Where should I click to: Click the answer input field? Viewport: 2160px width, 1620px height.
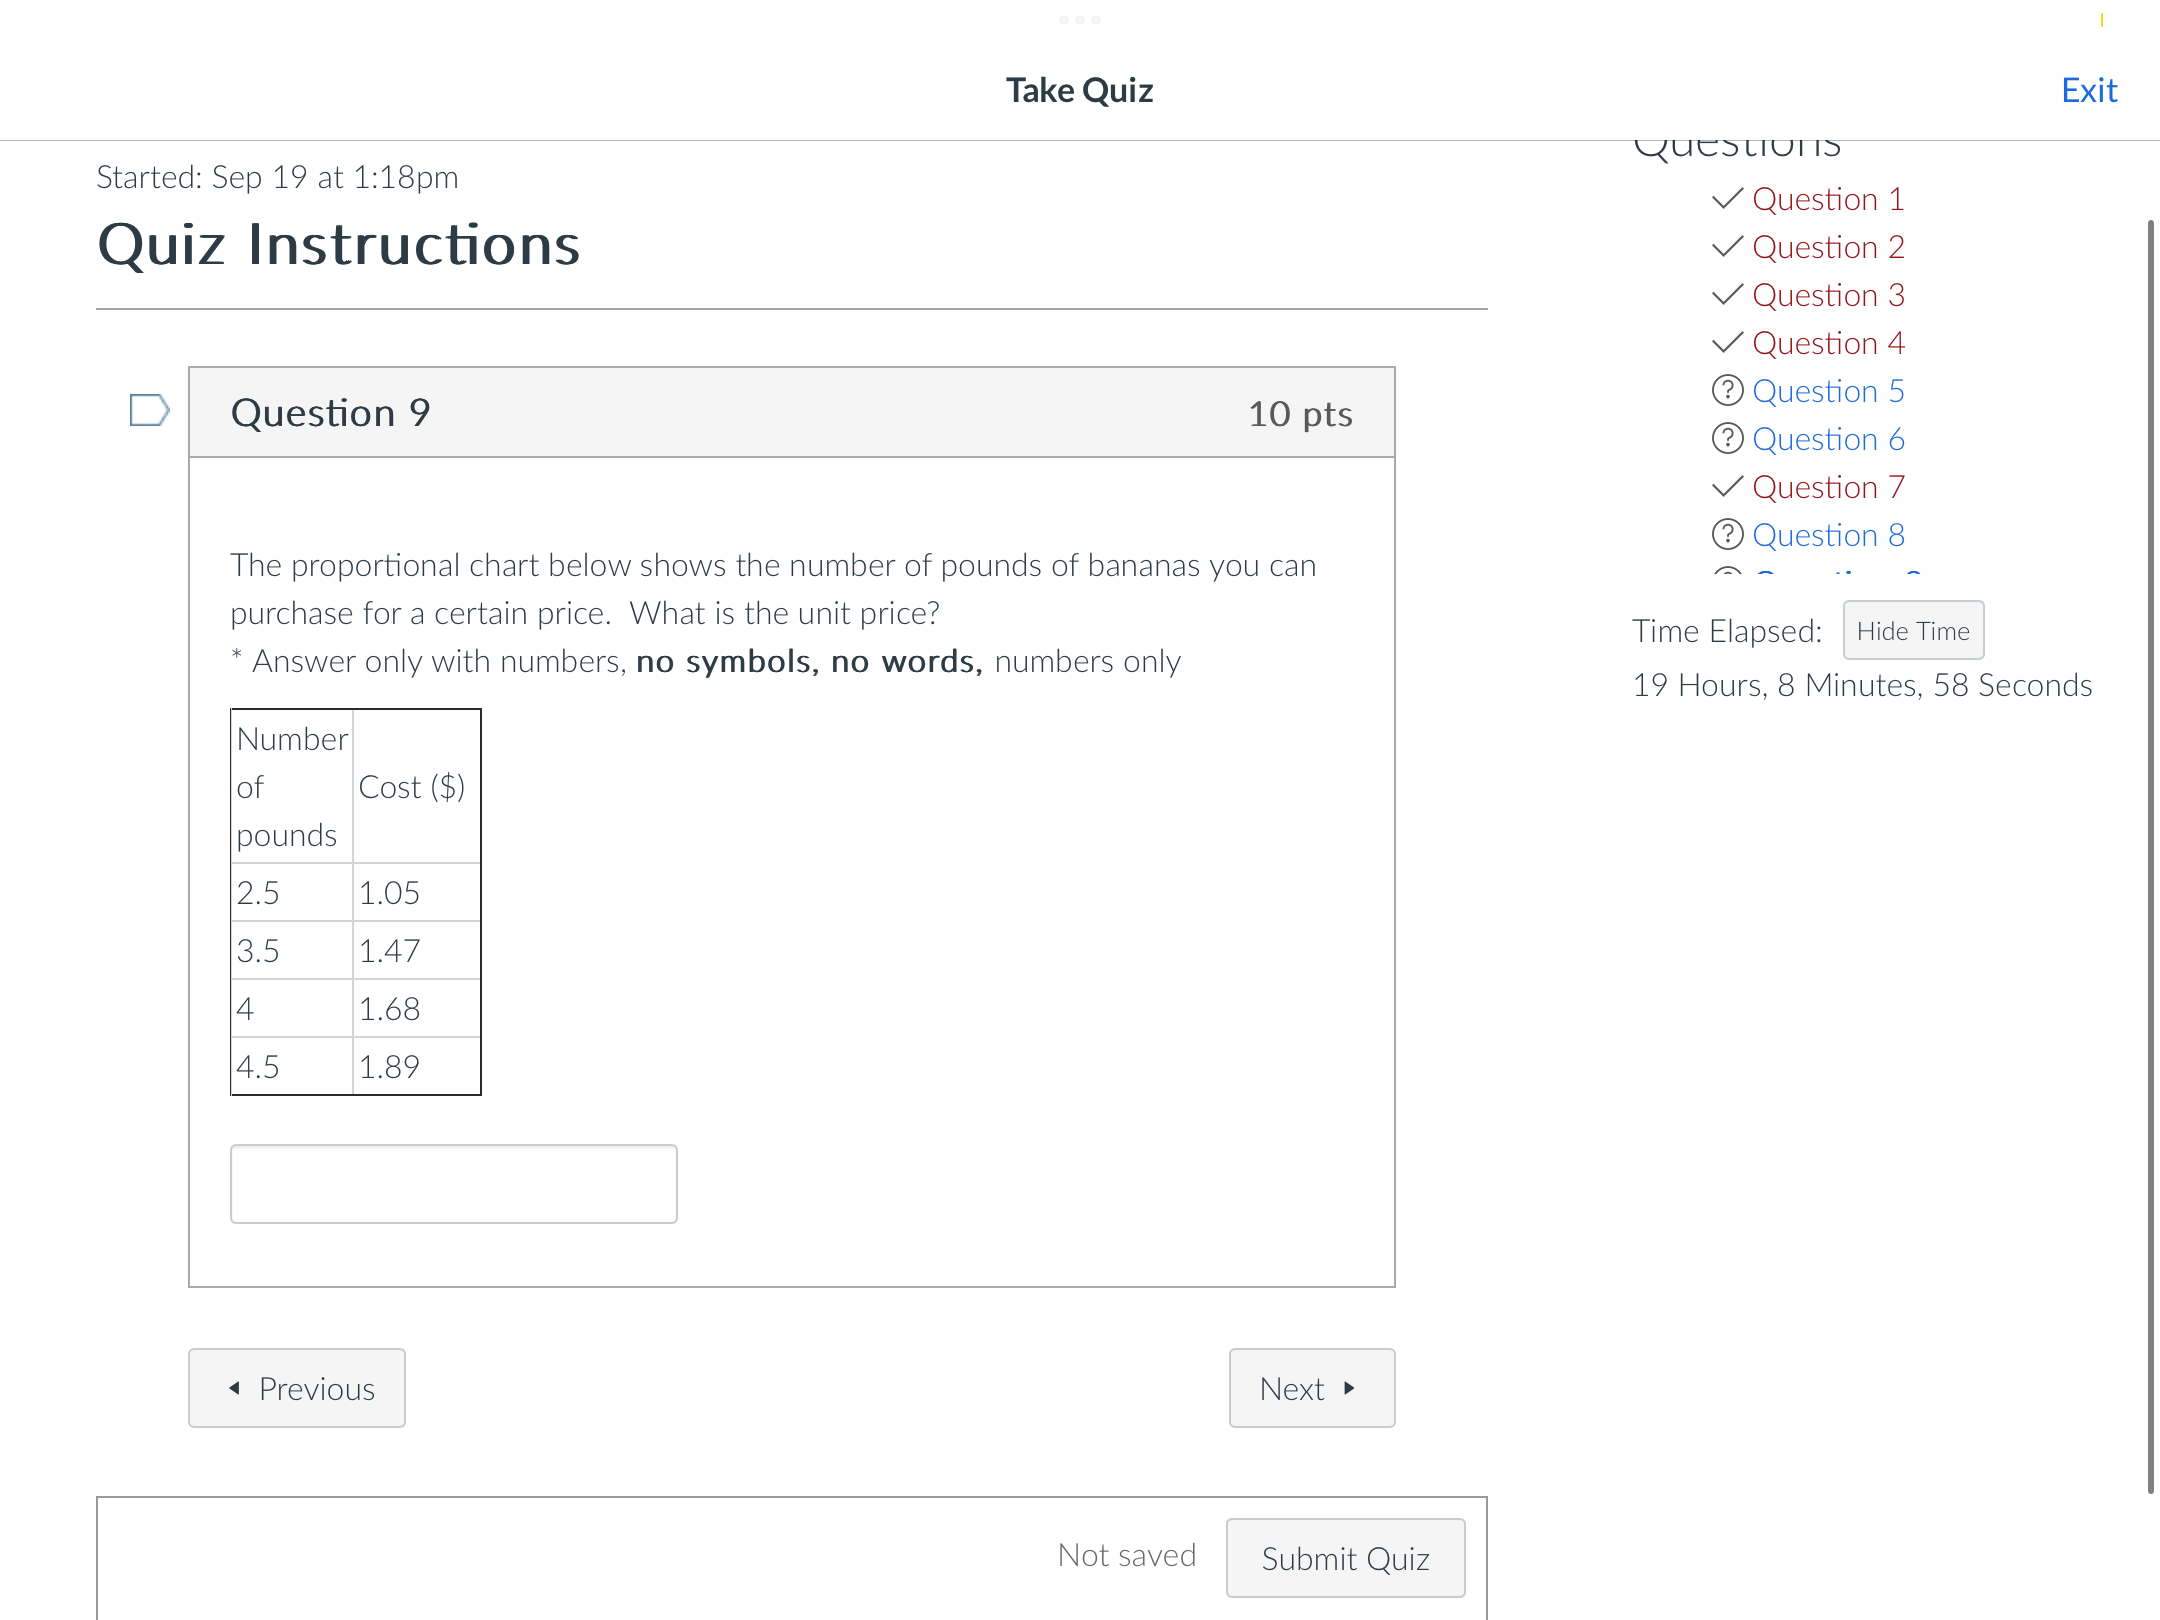click(x=454, y=1184)
